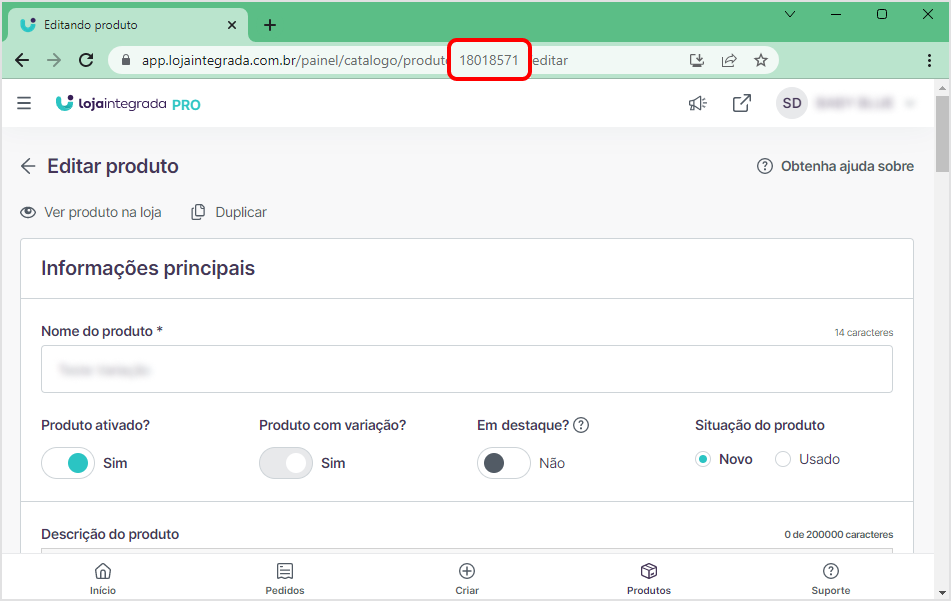
Task: Click the 14 caracteres counter text
Action: click(864, 332)
